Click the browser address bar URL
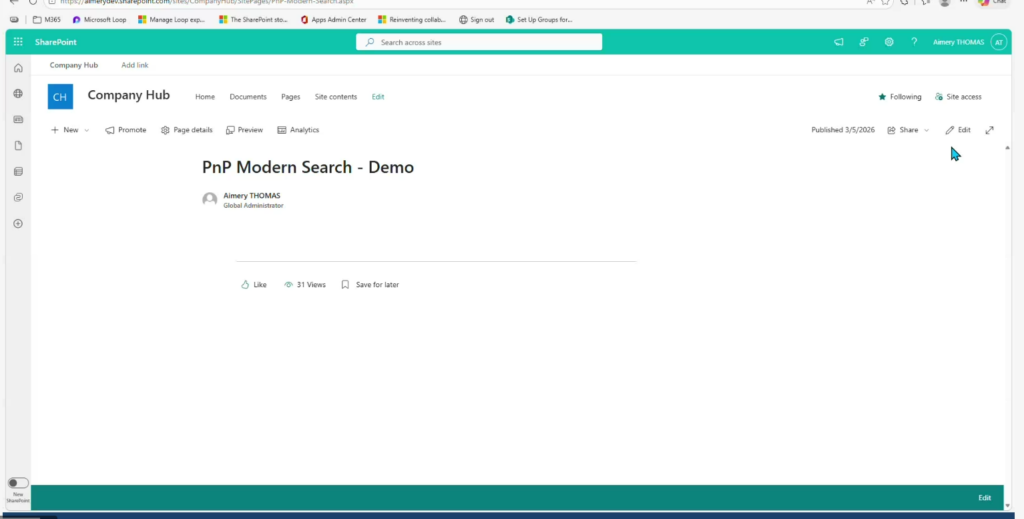The image size is (1024, 519). tap(207, 2)
